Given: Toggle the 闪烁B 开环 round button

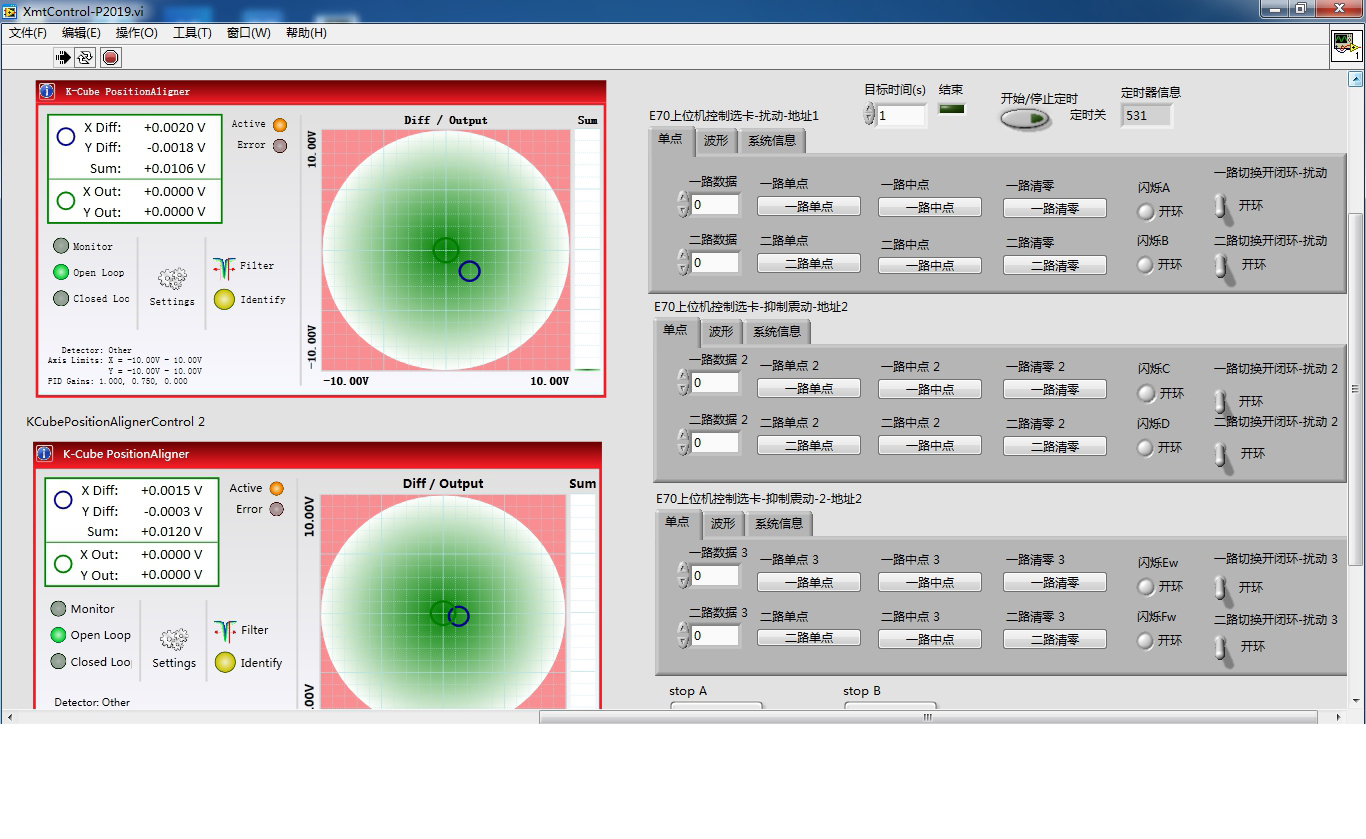Looking at the screenshot, I should (1146, 265).
